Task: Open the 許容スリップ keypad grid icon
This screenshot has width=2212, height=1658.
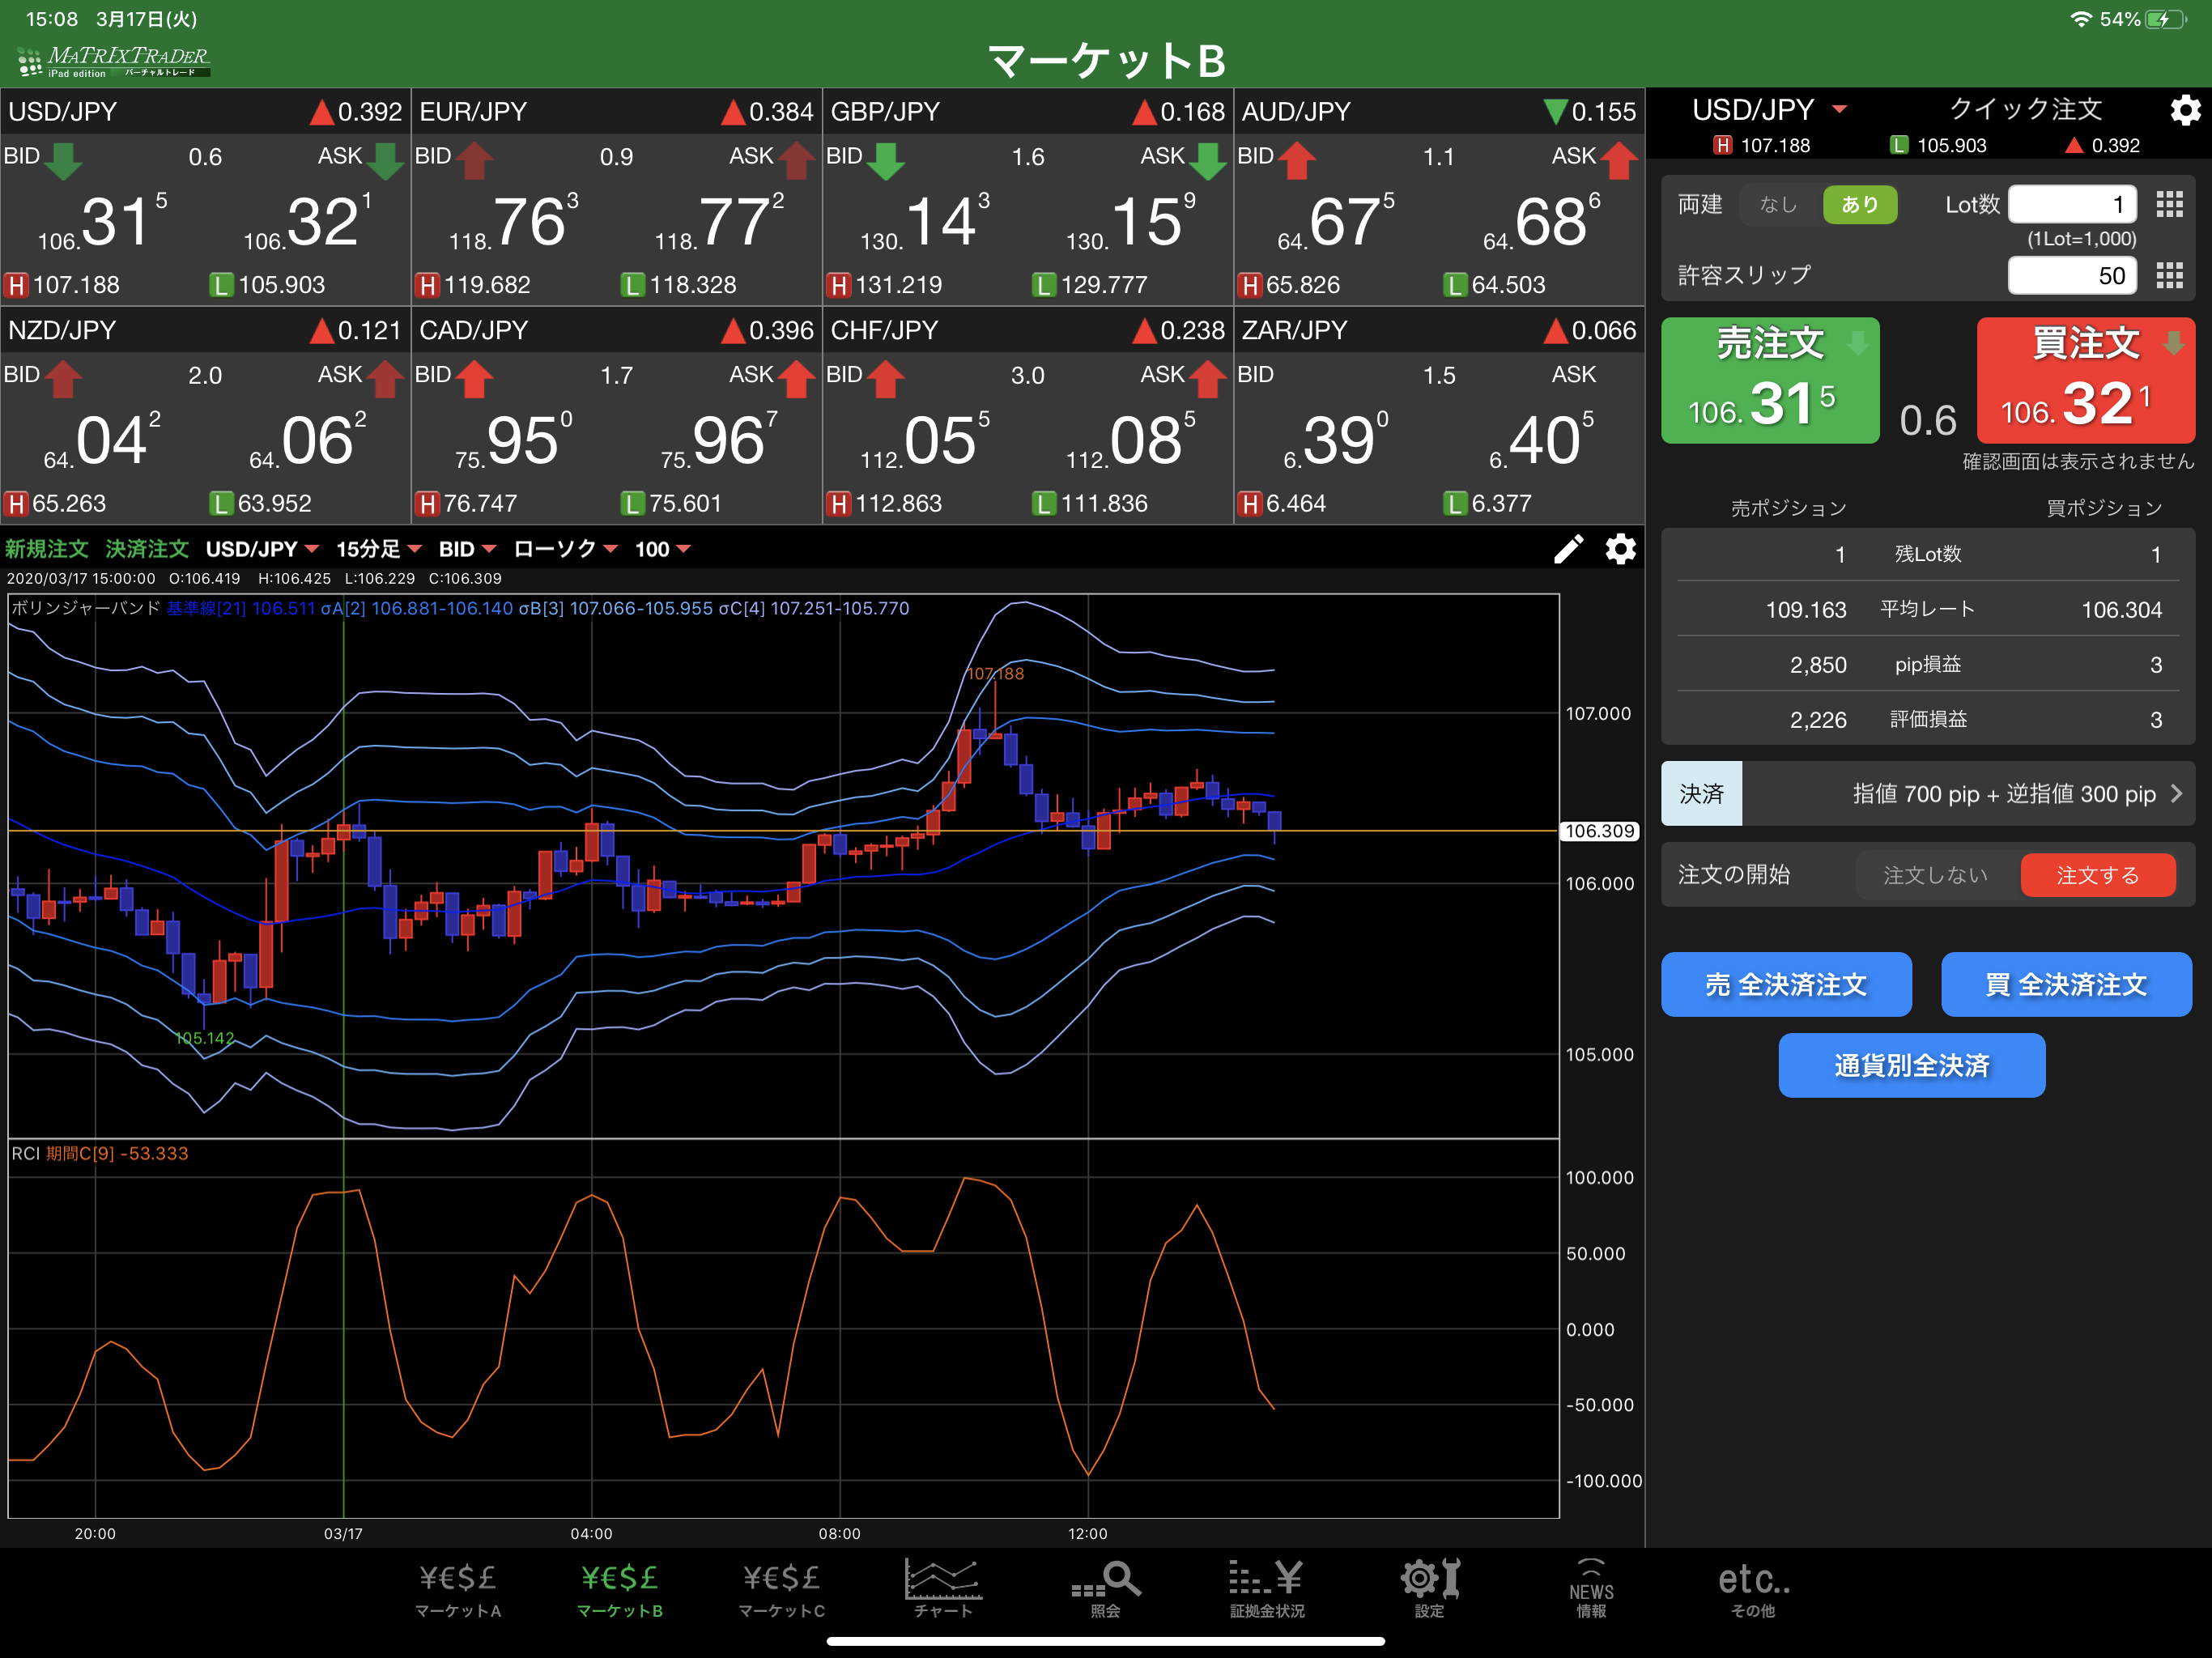Action: click(x=2169, y=276)
